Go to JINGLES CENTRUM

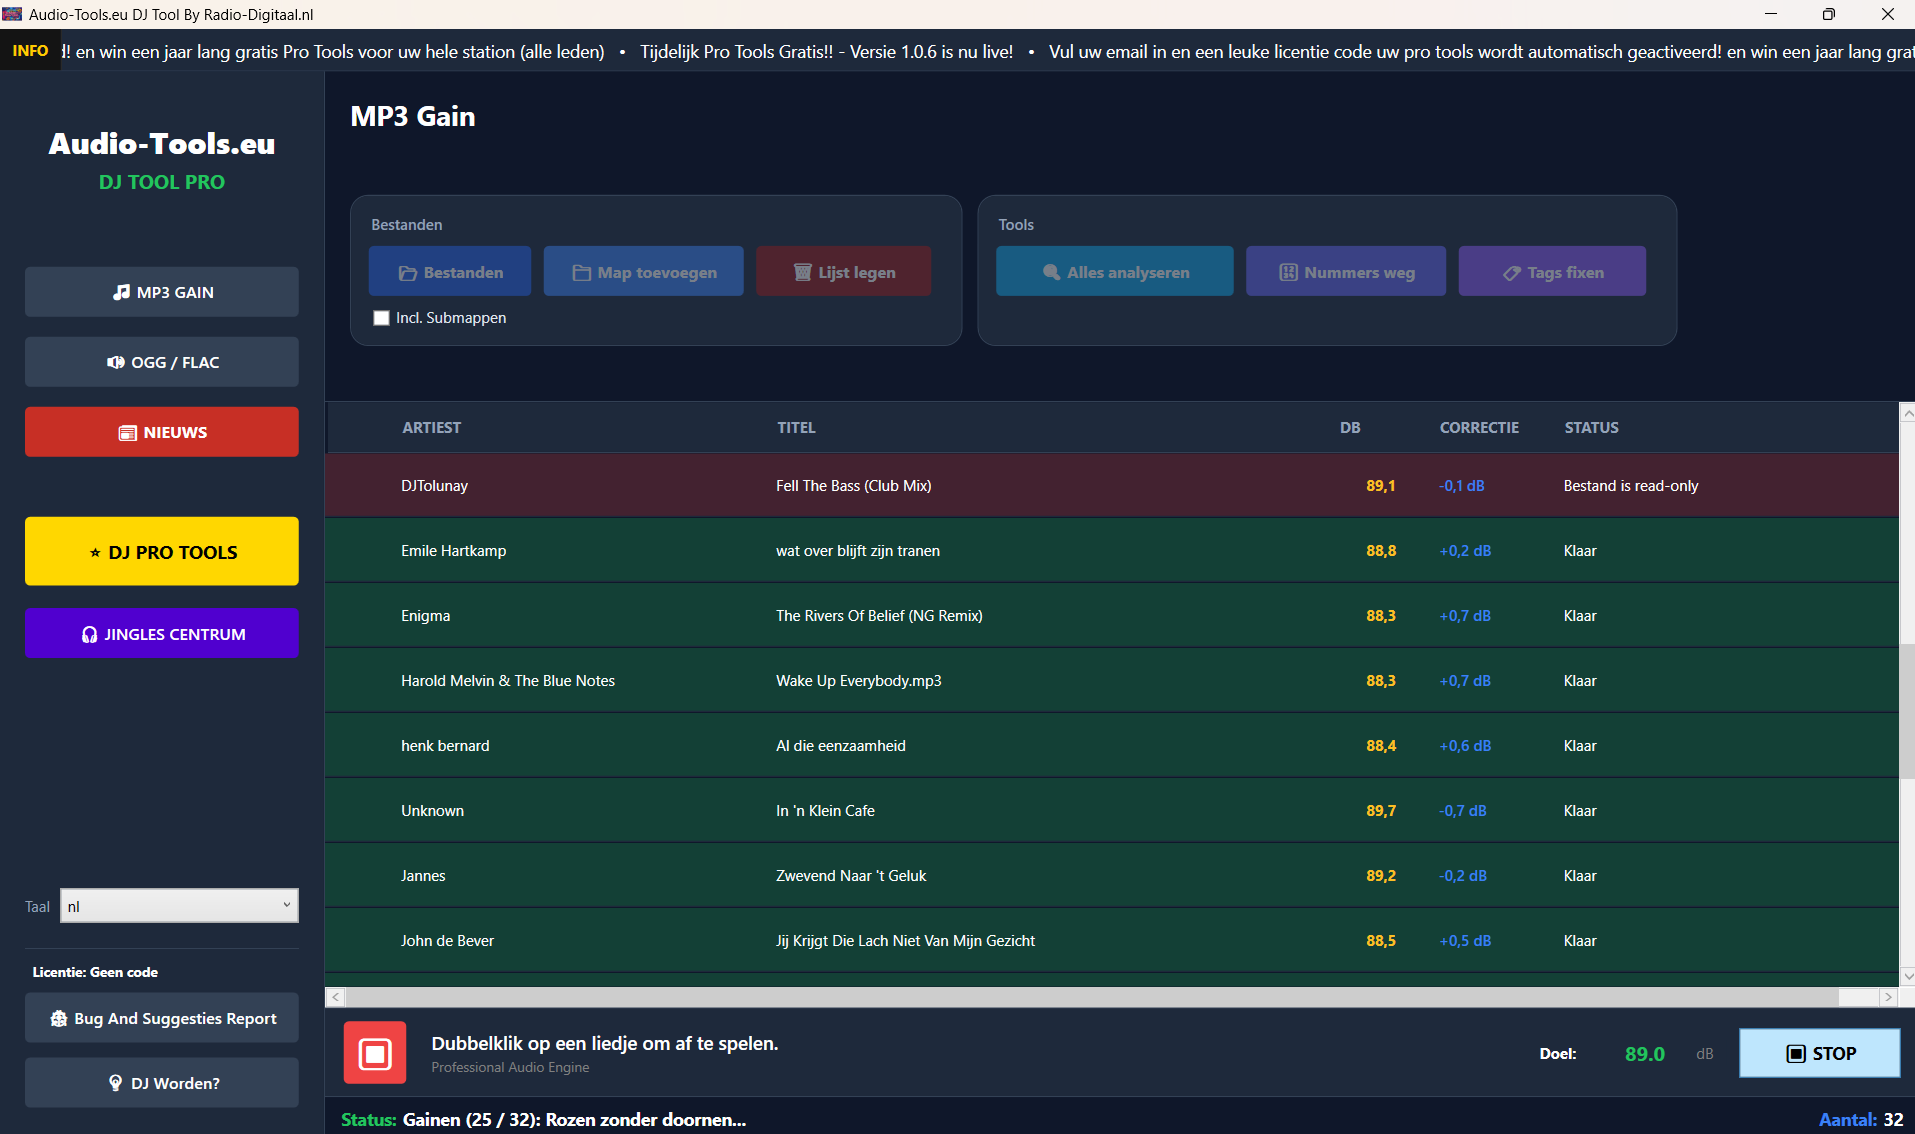tap(162, 633)
